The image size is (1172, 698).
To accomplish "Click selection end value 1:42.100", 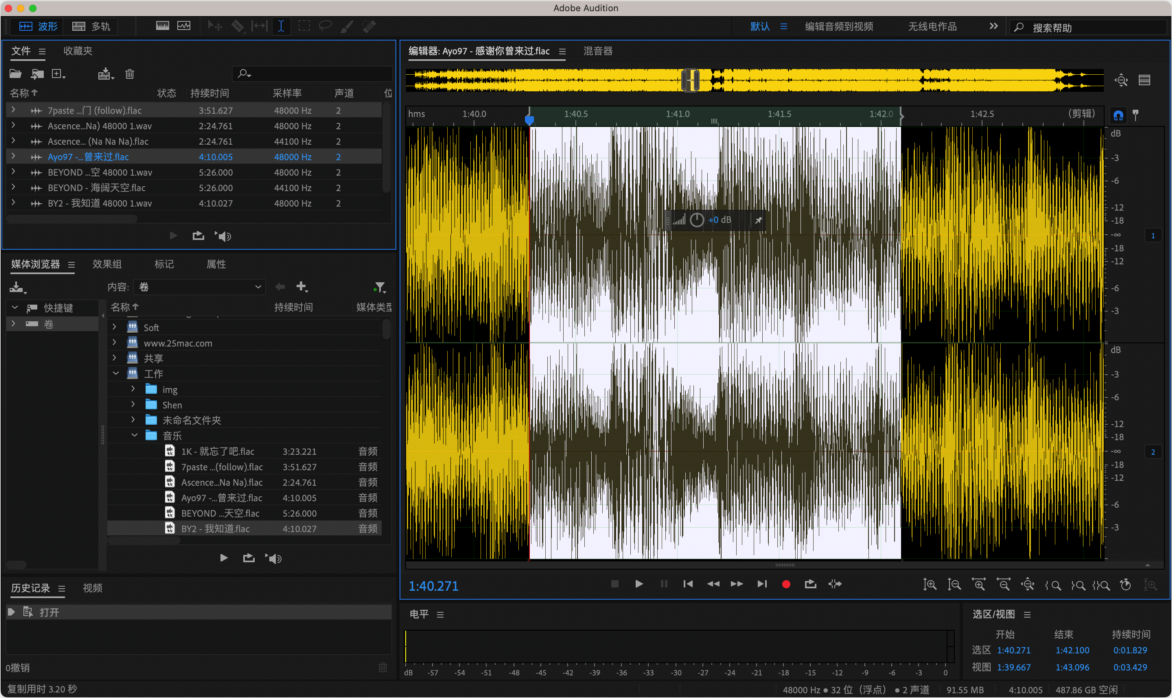I will [1073, 650].
